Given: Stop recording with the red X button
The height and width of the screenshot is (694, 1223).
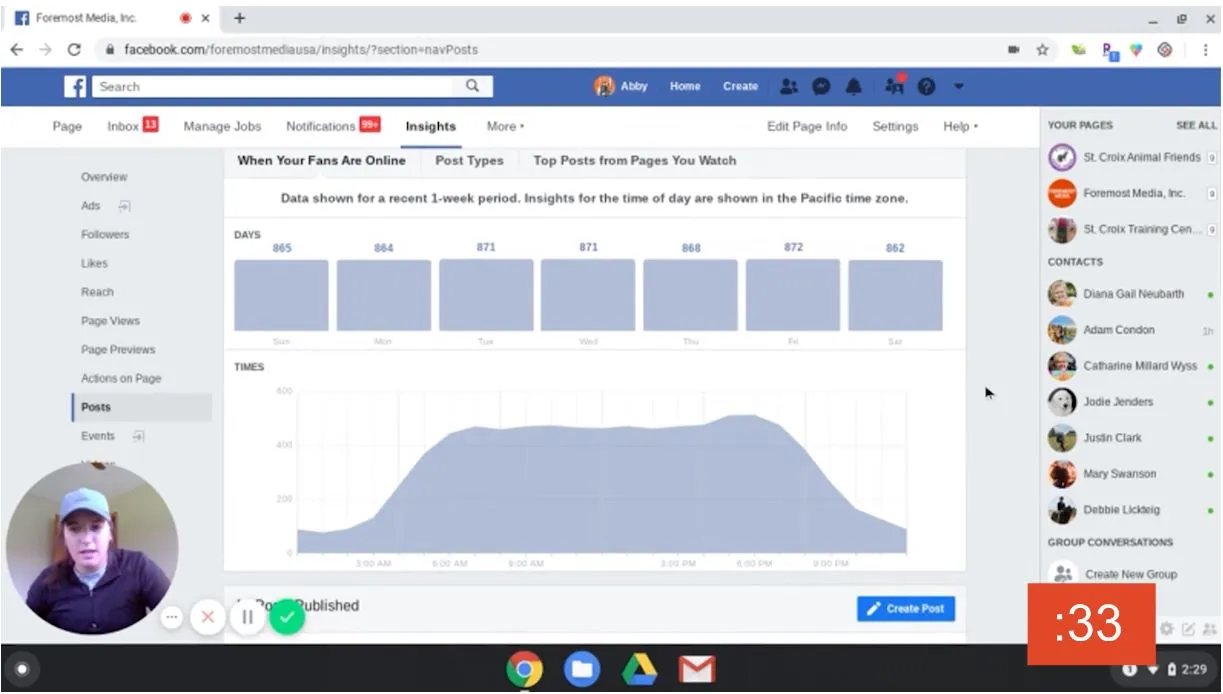Looking at the screenshot, I should click(208, 617).
